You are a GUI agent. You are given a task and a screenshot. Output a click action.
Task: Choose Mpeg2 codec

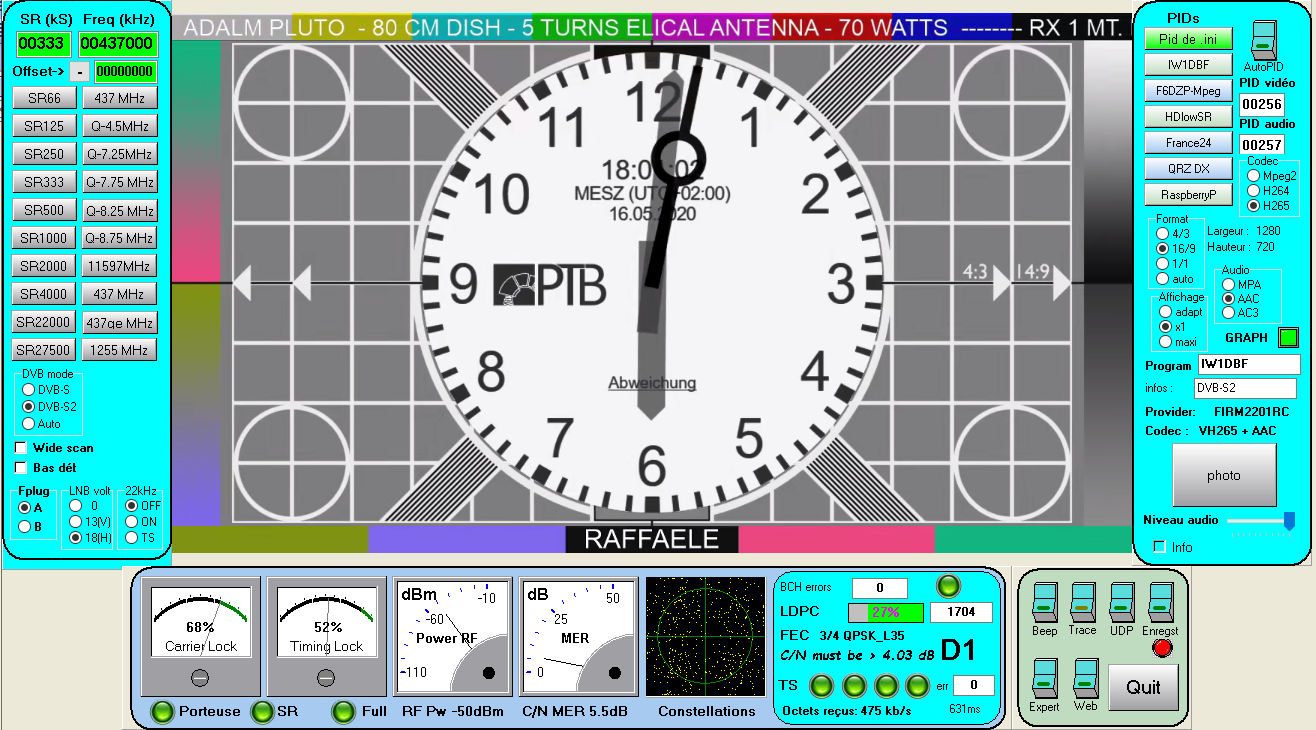(x=1253, y=175)
